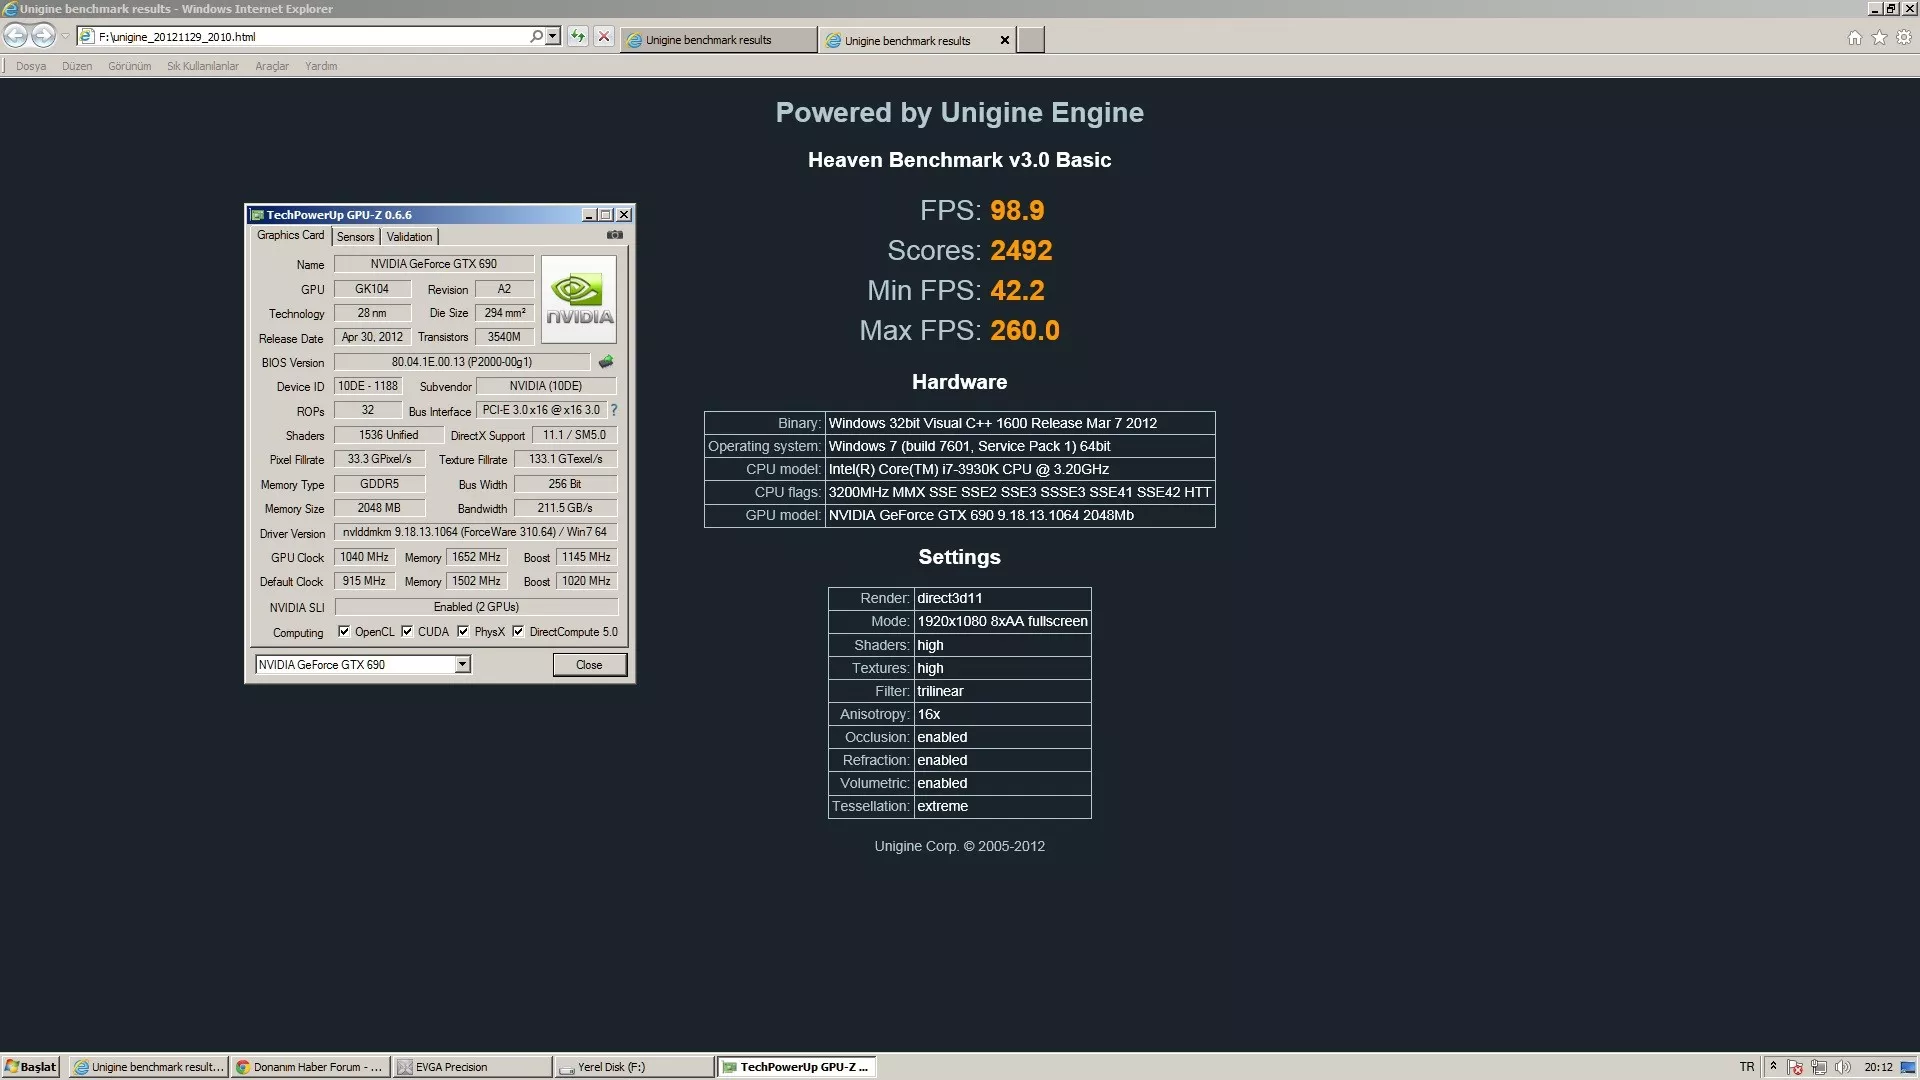Open Unigine benchmark results taskbar button
Viewport: 1920px width, 1080px height.
click(149, 1067)
